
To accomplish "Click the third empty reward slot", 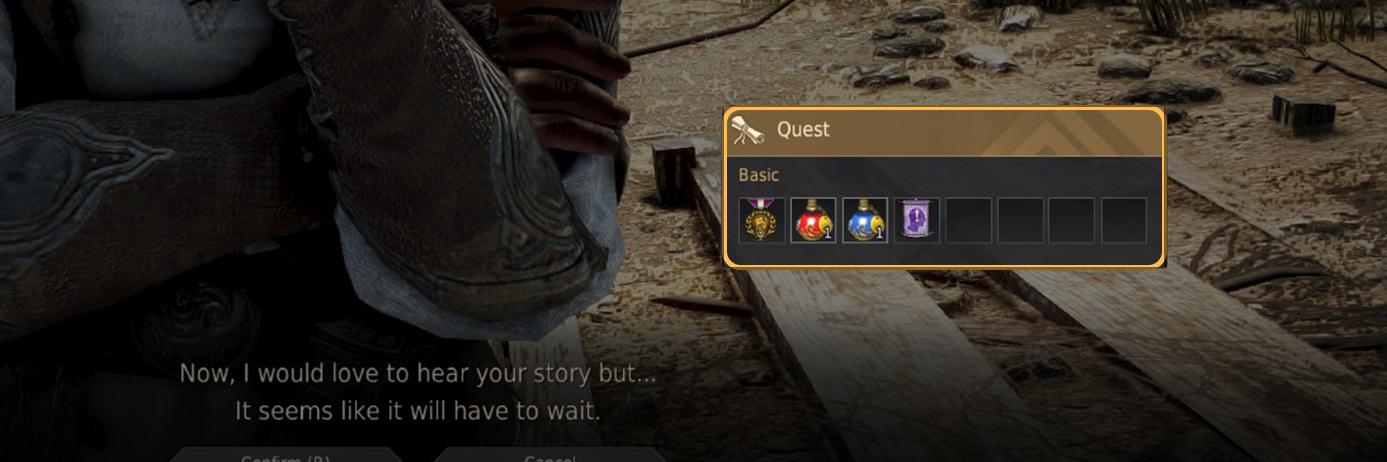I will (x=1072, y=220).
